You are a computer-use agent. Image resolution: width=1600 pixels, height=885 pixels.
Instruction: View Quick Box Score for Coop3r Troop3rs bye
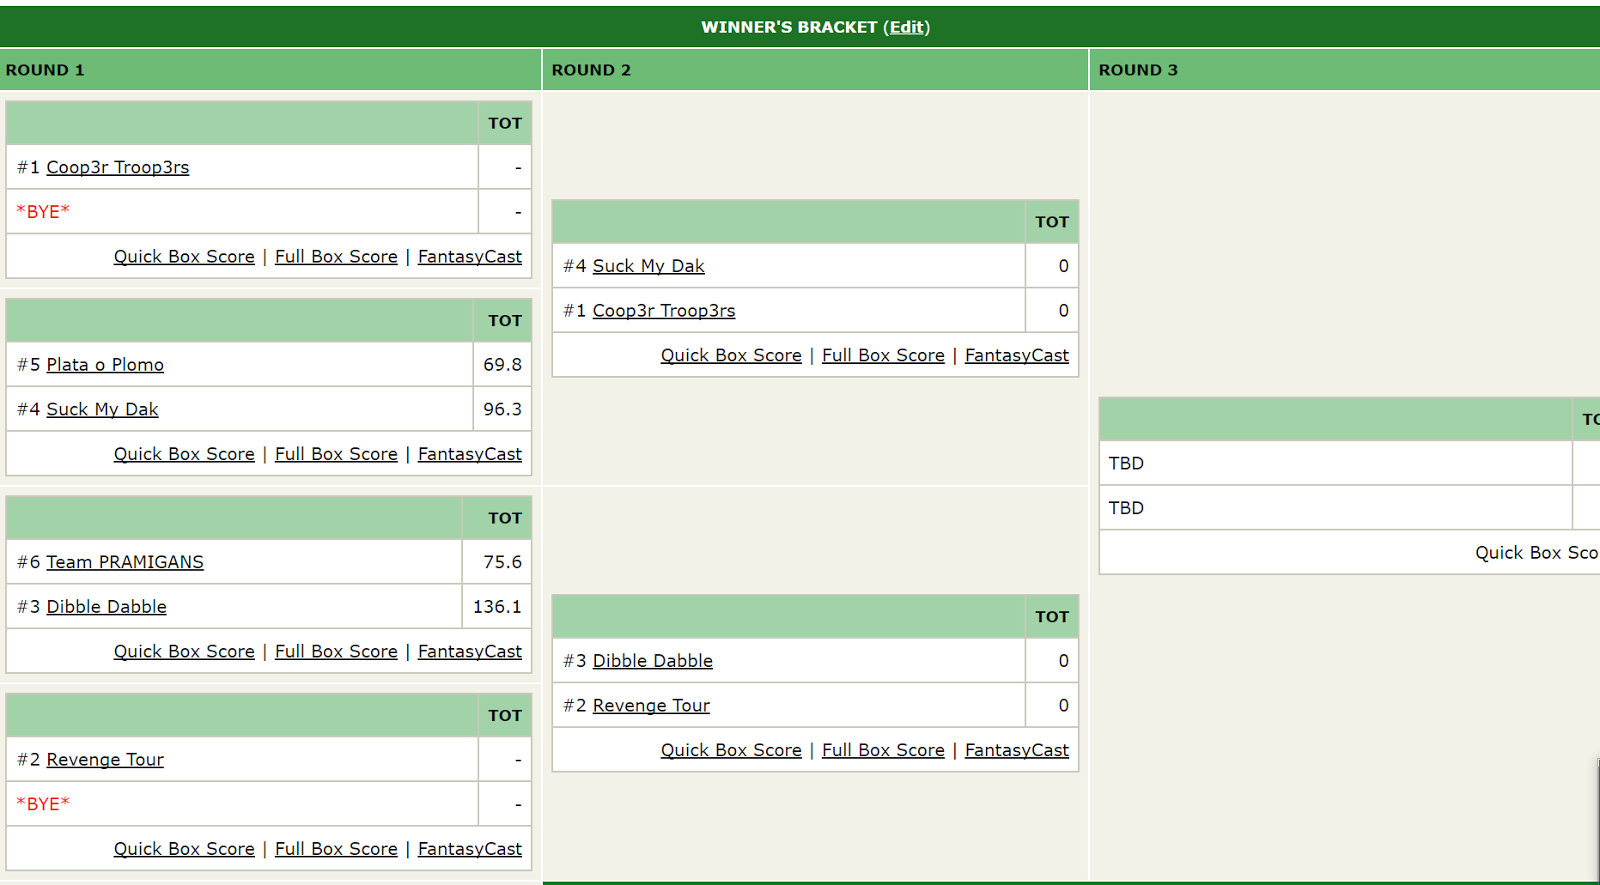point(184,257)
